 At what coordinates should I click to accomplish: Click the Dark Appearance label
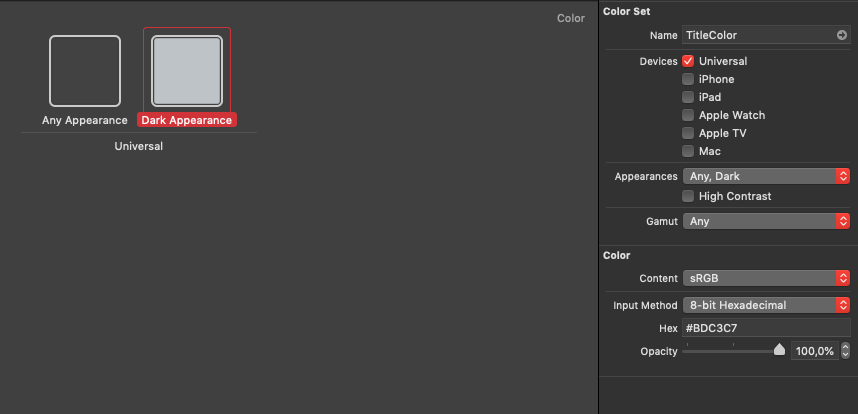(187, 120)
